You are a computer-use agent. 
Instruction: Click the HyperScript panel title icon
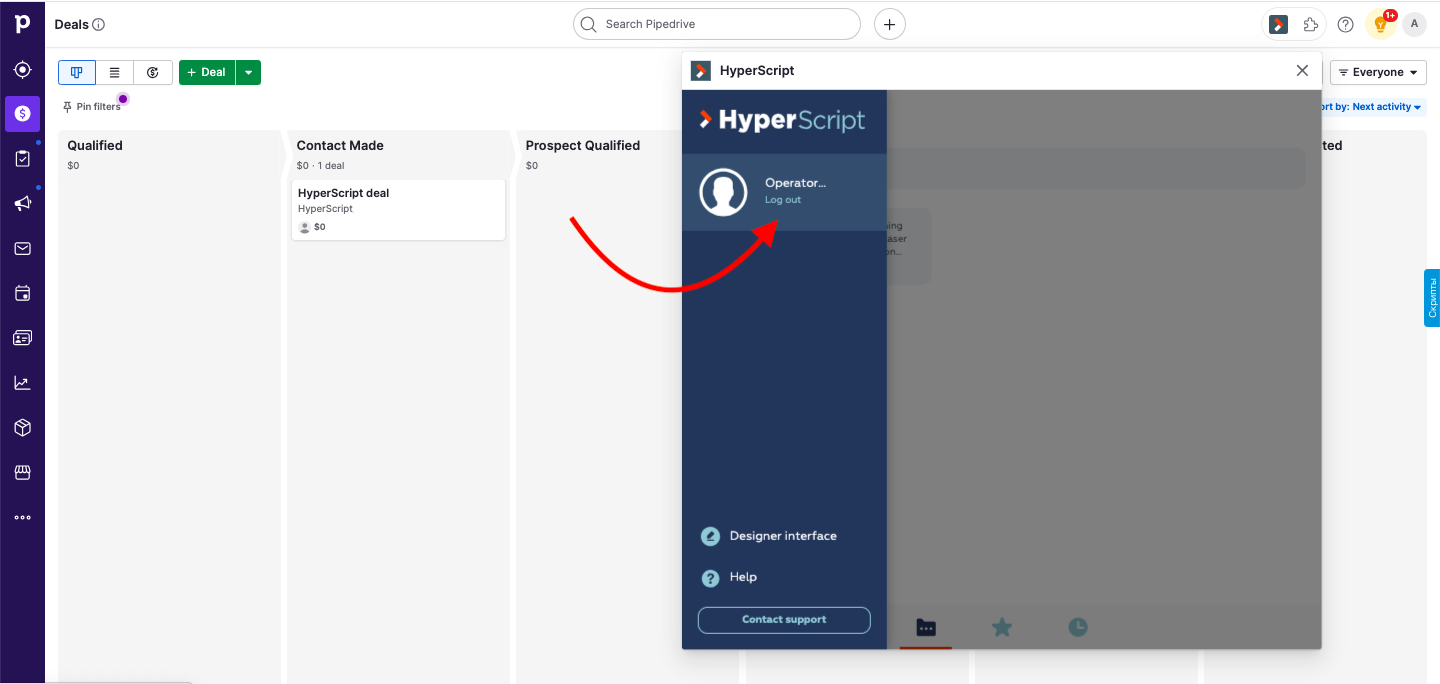(x=701, y=70)
